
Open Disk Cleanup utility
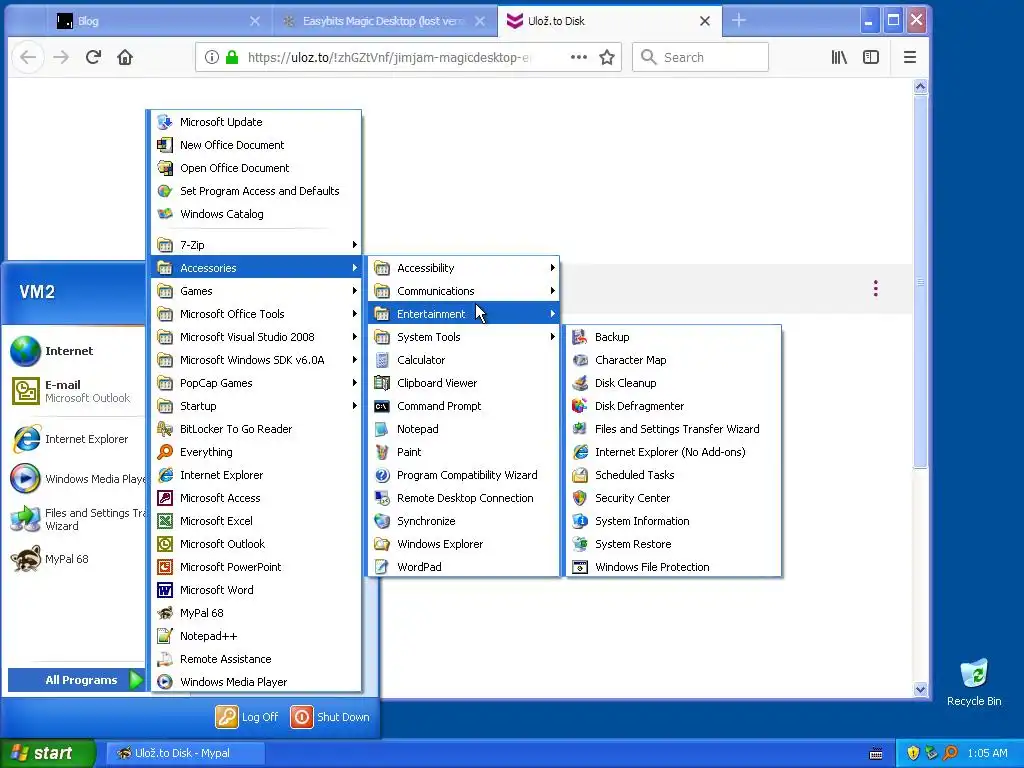[673, 383]
